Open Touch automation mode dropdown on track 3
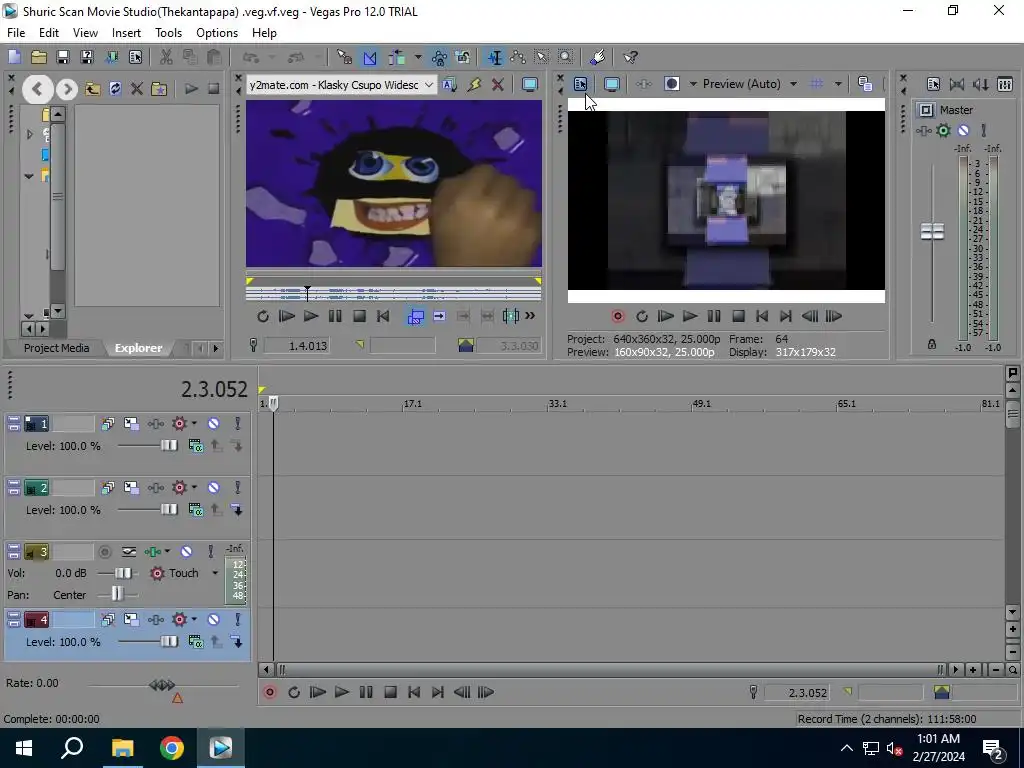1024x768 pixels. click(215, 573)
